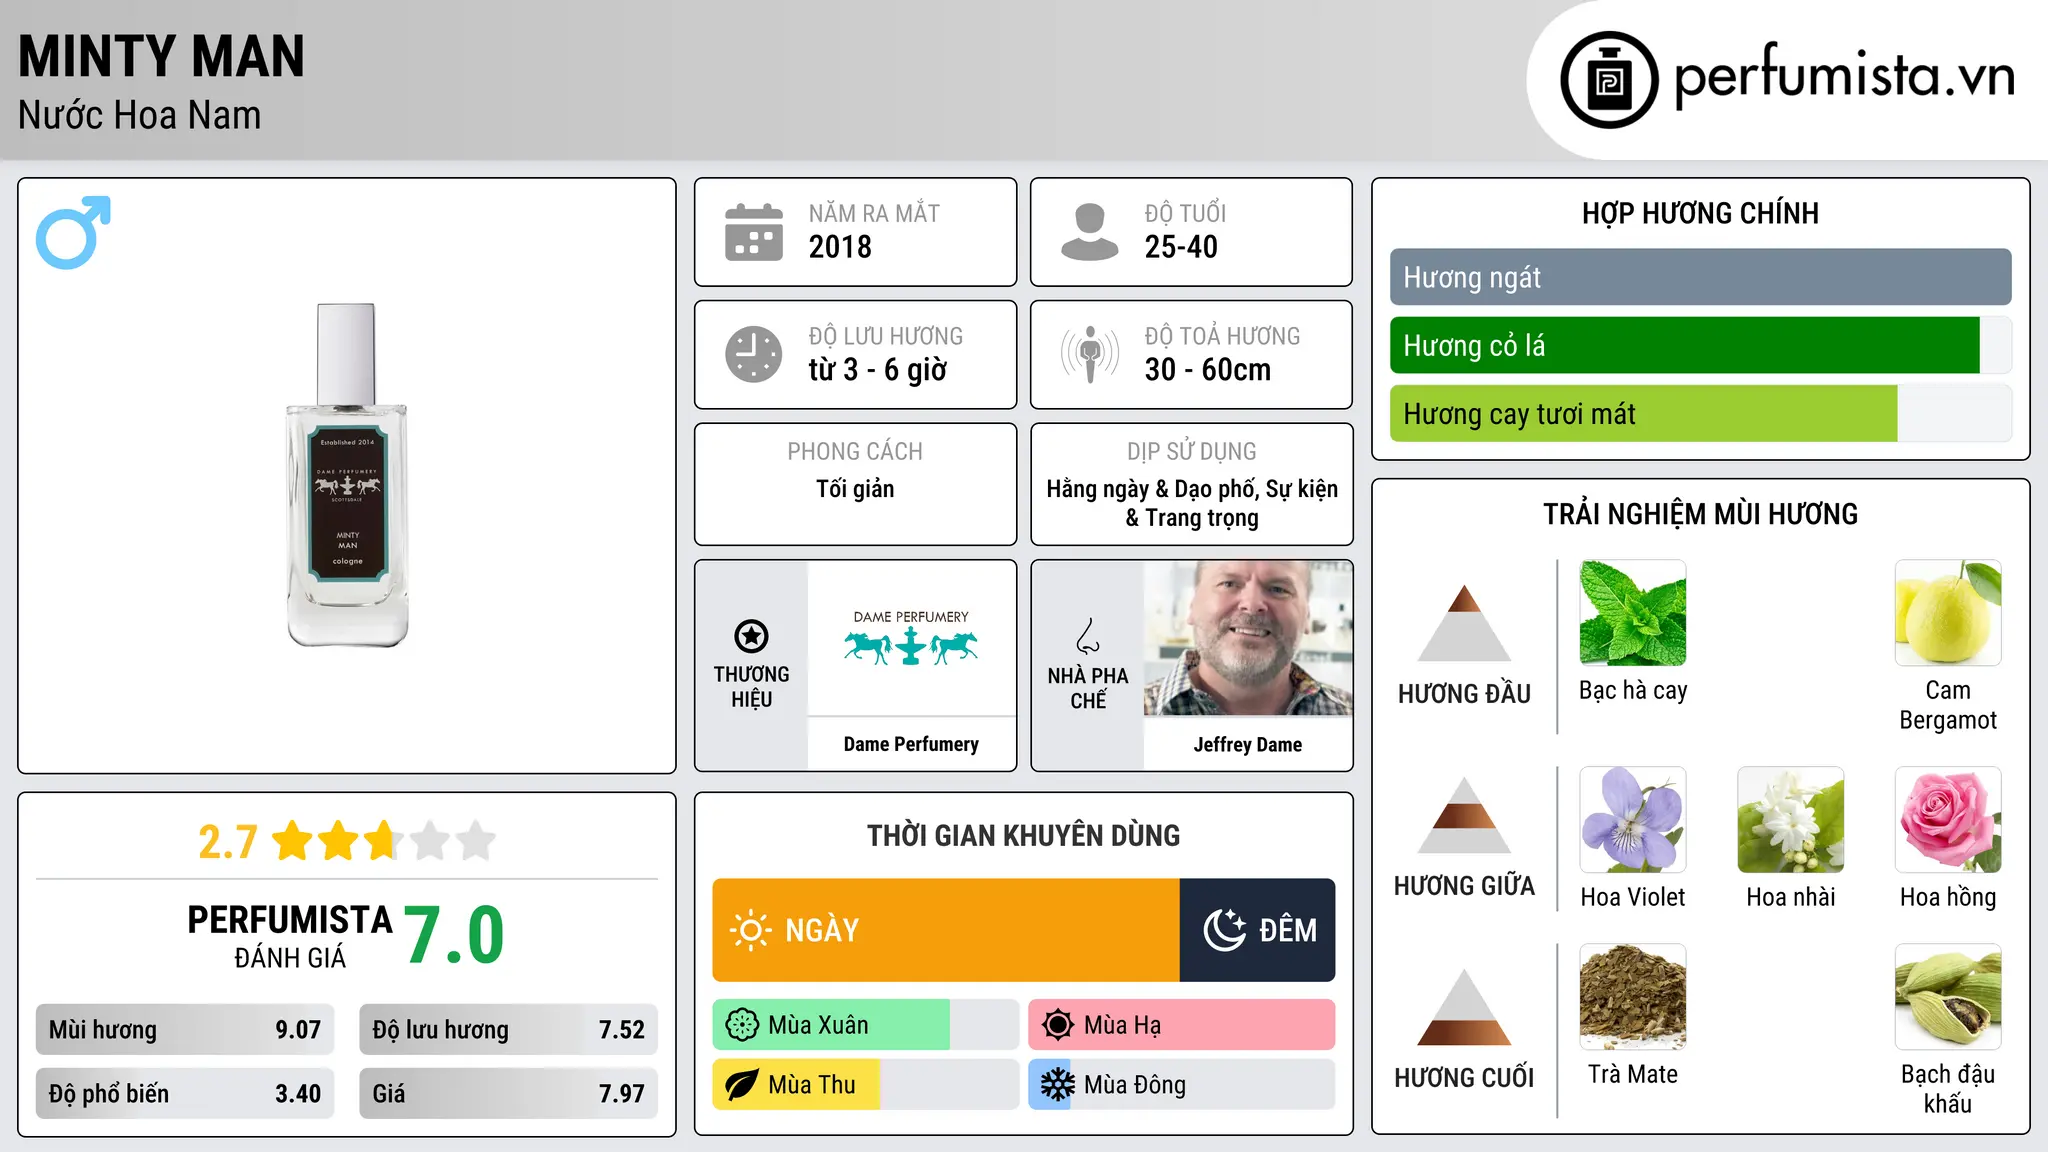
Task: Click the Mùa Hạ season bar
Action: (x=1182, y=1025)
